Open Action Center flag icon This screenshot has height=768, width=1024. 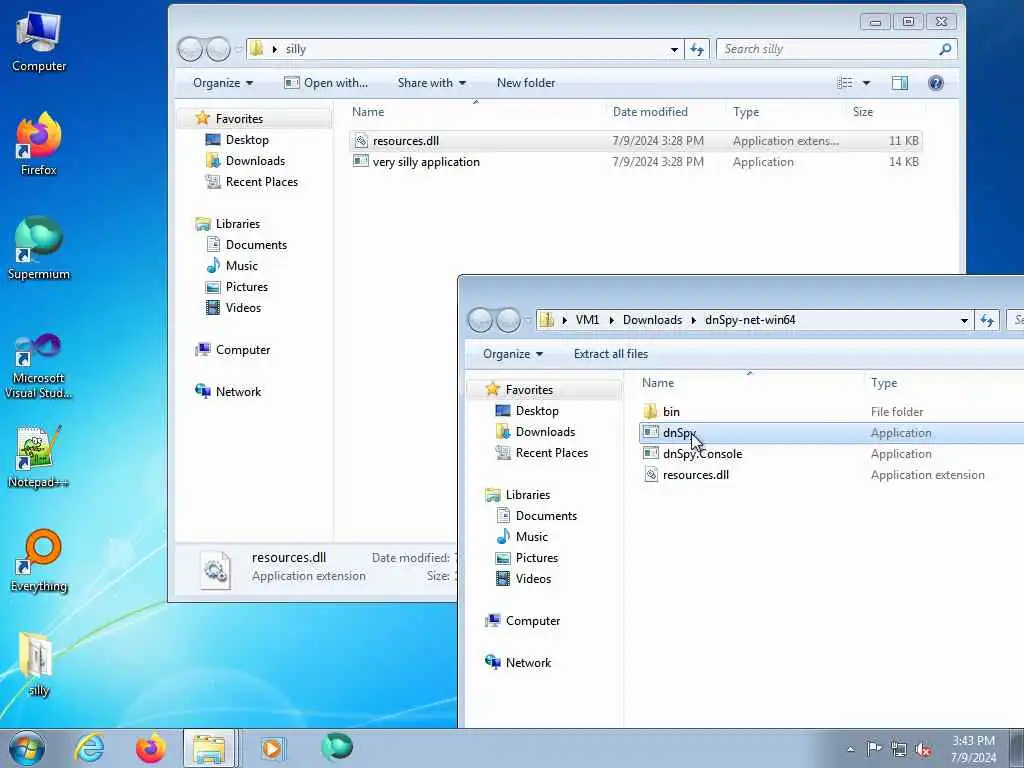pos(874,749)
